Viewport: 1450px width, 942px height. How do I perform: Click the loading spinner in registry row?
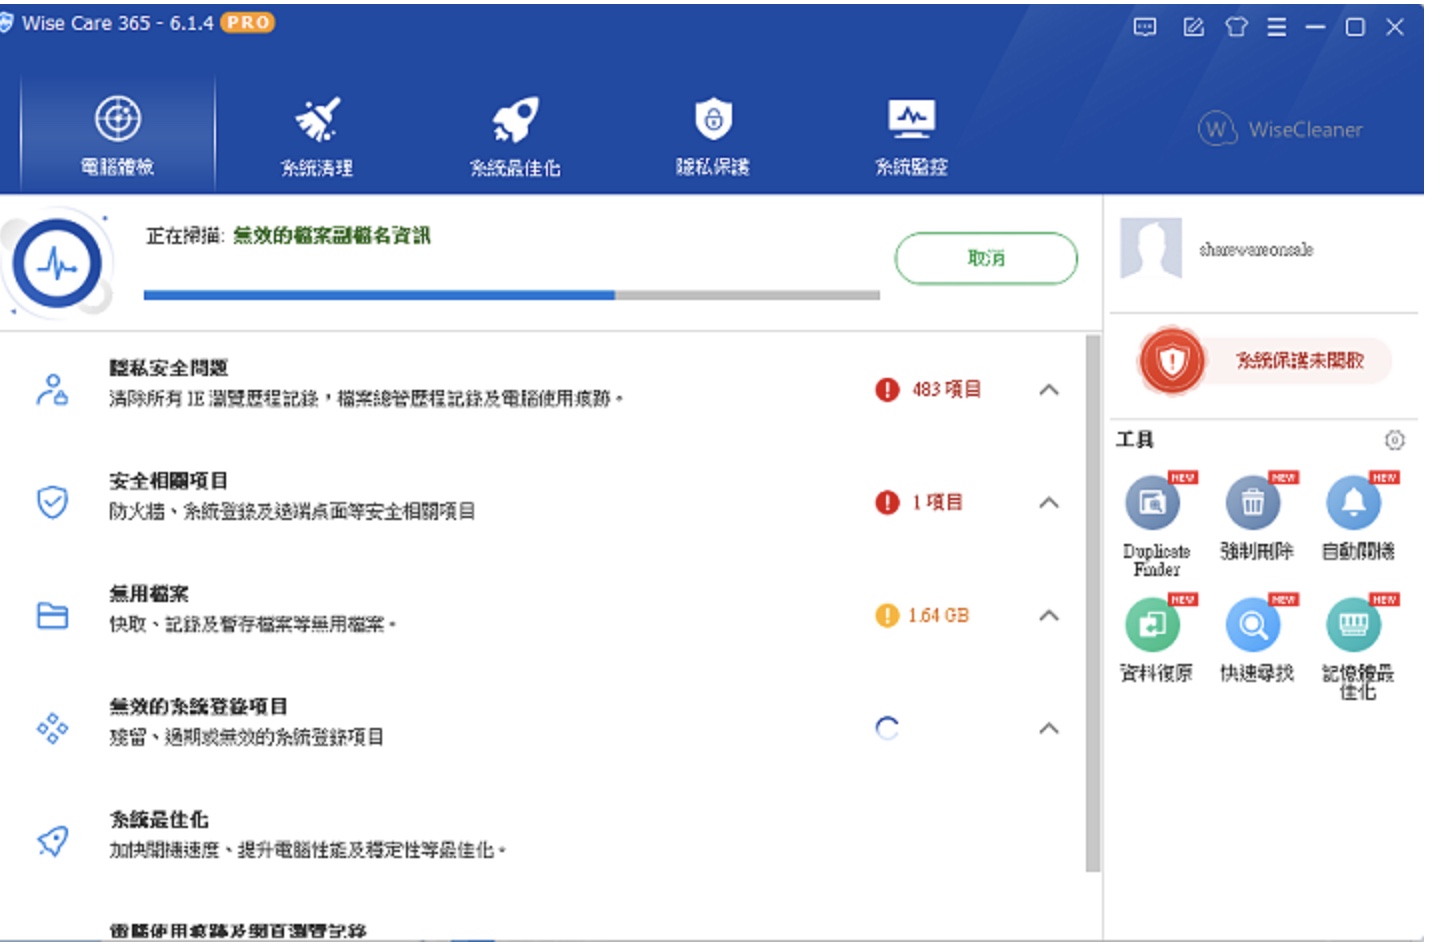coord(887,728)
